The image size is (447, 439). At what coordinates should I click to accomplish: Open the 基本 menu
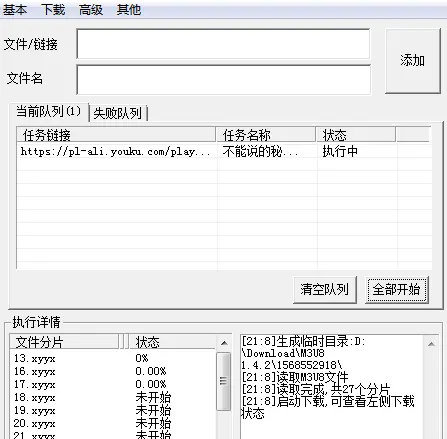coord(15,10)
